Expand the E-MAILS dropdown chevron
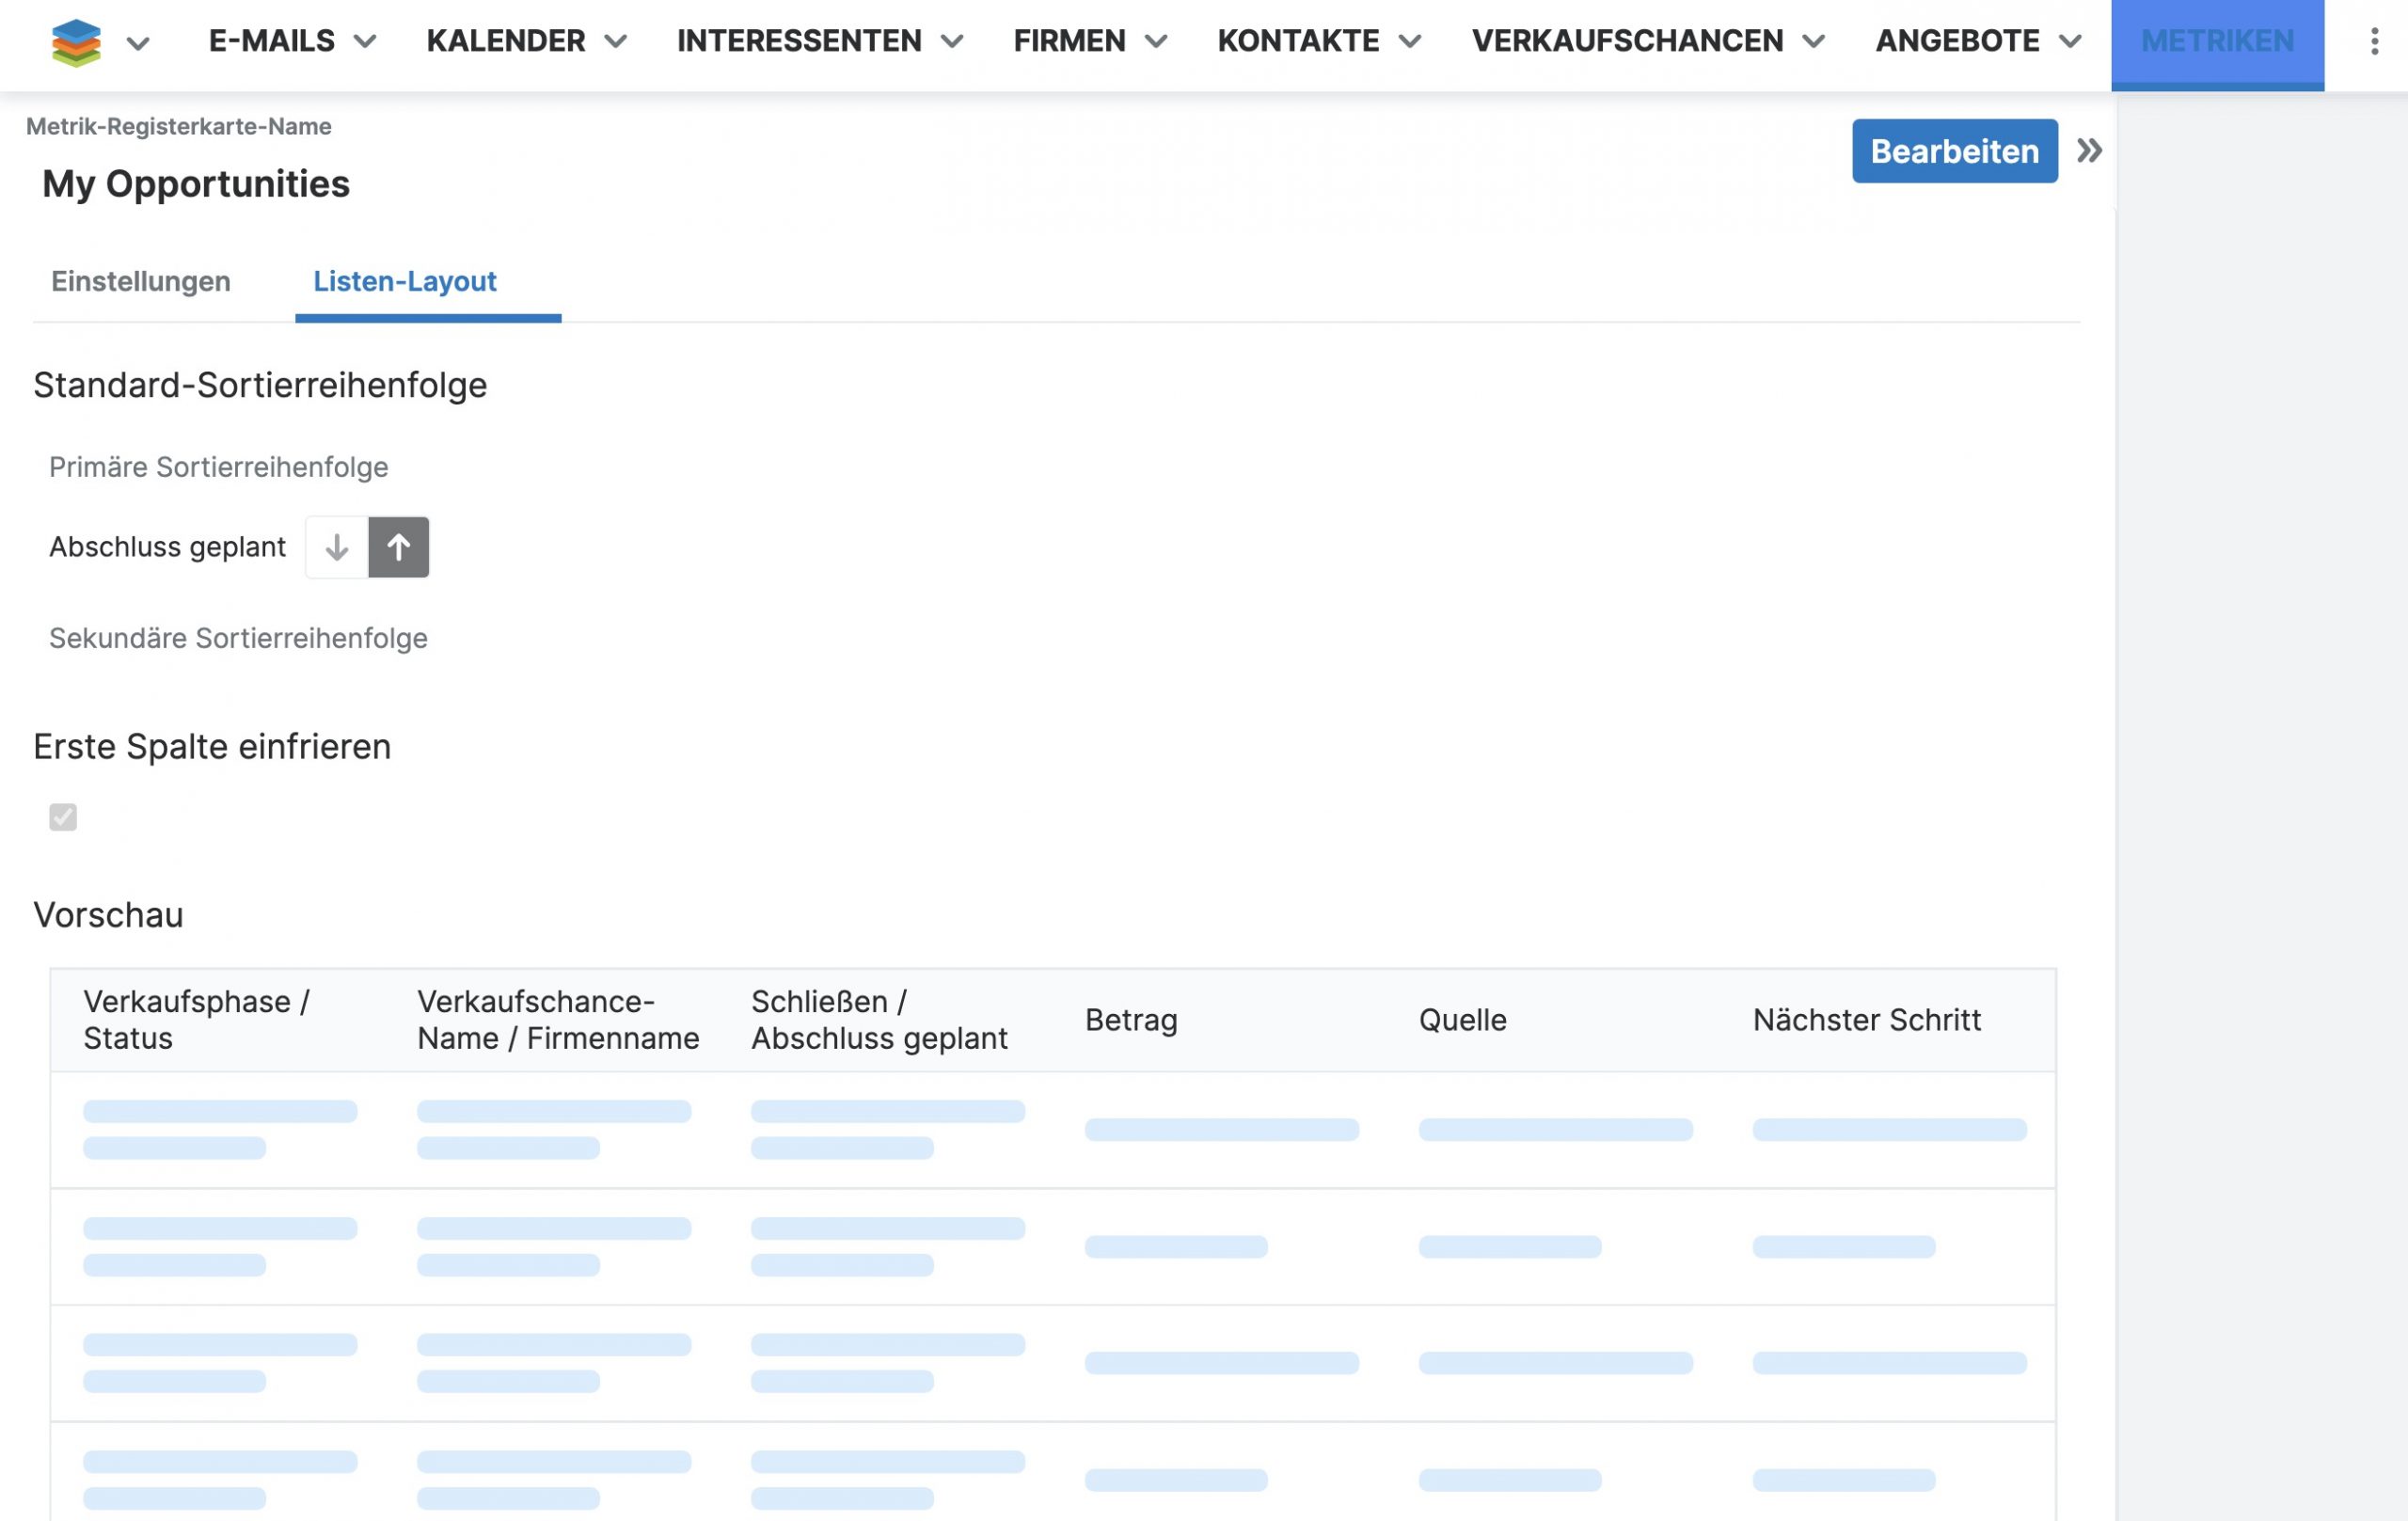 coord(365,42)
